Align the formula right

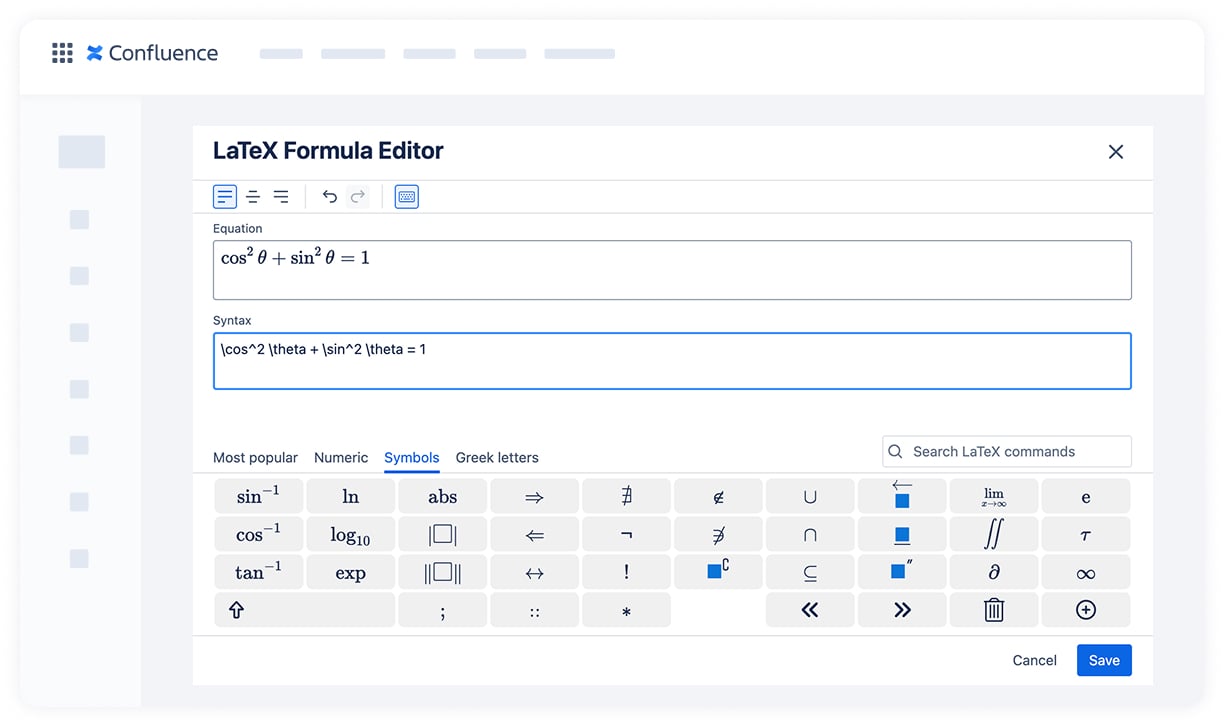pyautogui.click(x=281, y=197)
